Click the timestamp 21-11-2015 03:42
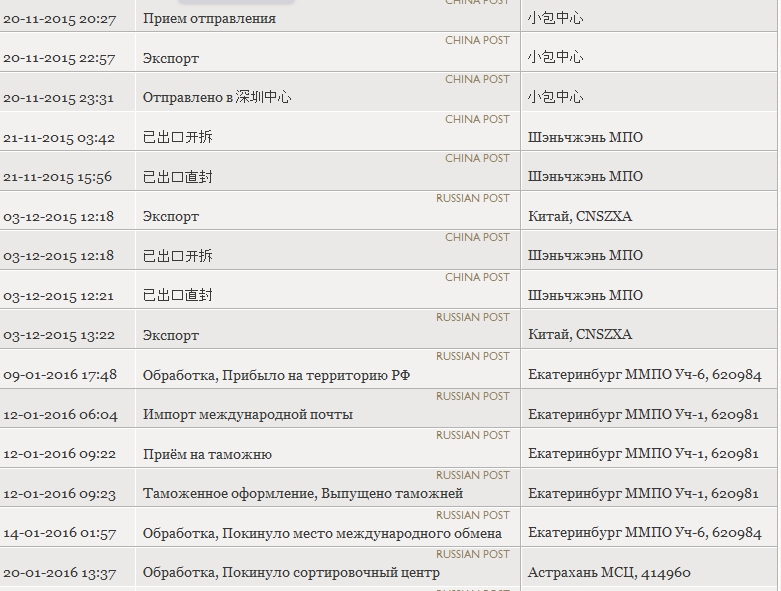Image resolution: width=781 pixels, height=591 pixels. 59,138
